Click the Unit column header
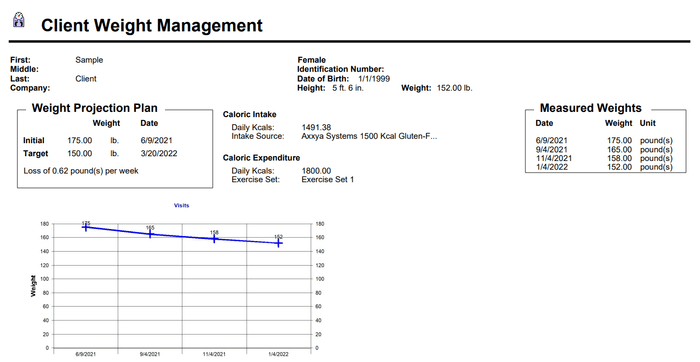Screen dimensions: 700x362 647,123
